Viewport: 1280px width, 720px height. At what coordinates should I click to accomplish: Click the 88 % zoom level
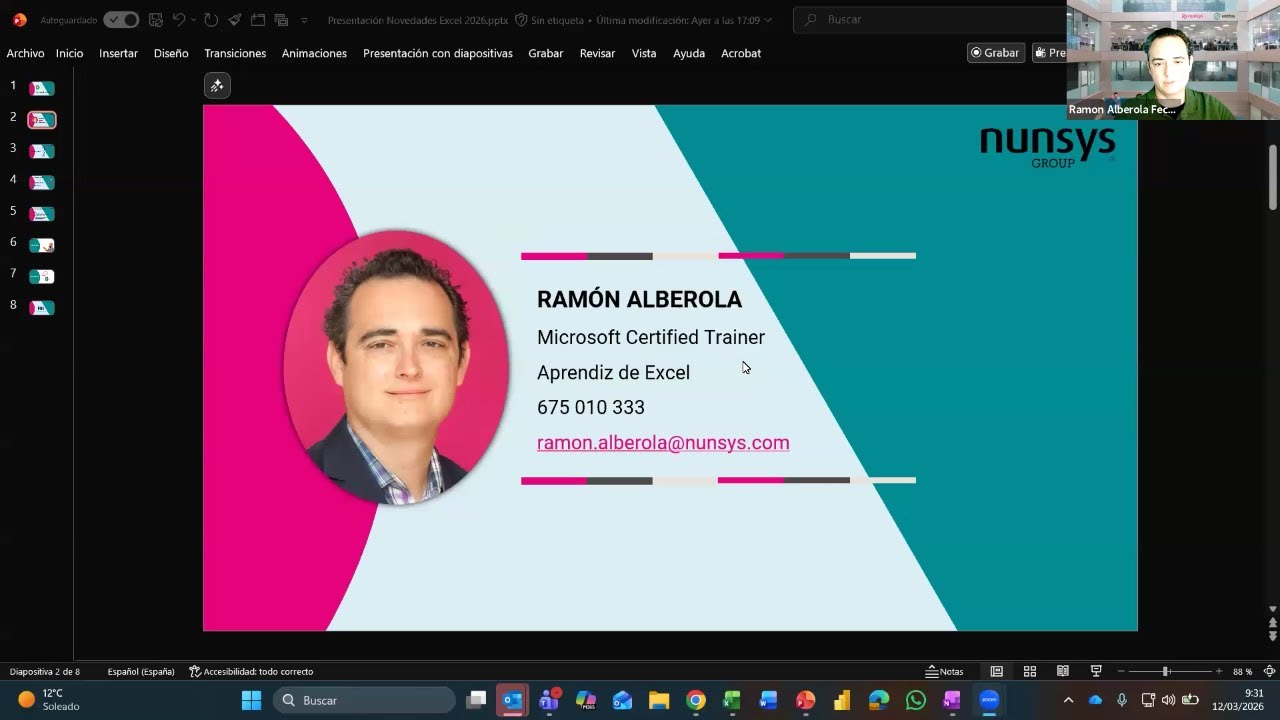[1242, 672]
